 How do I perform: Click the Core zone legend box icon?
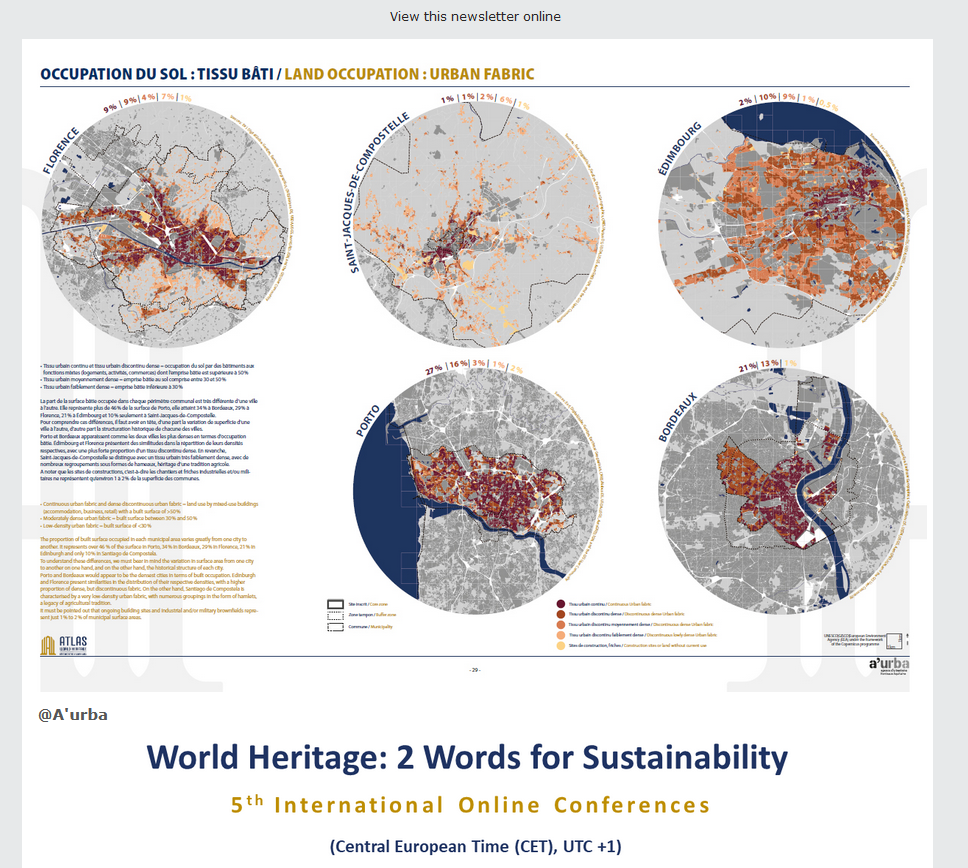[x=335, y=604]
